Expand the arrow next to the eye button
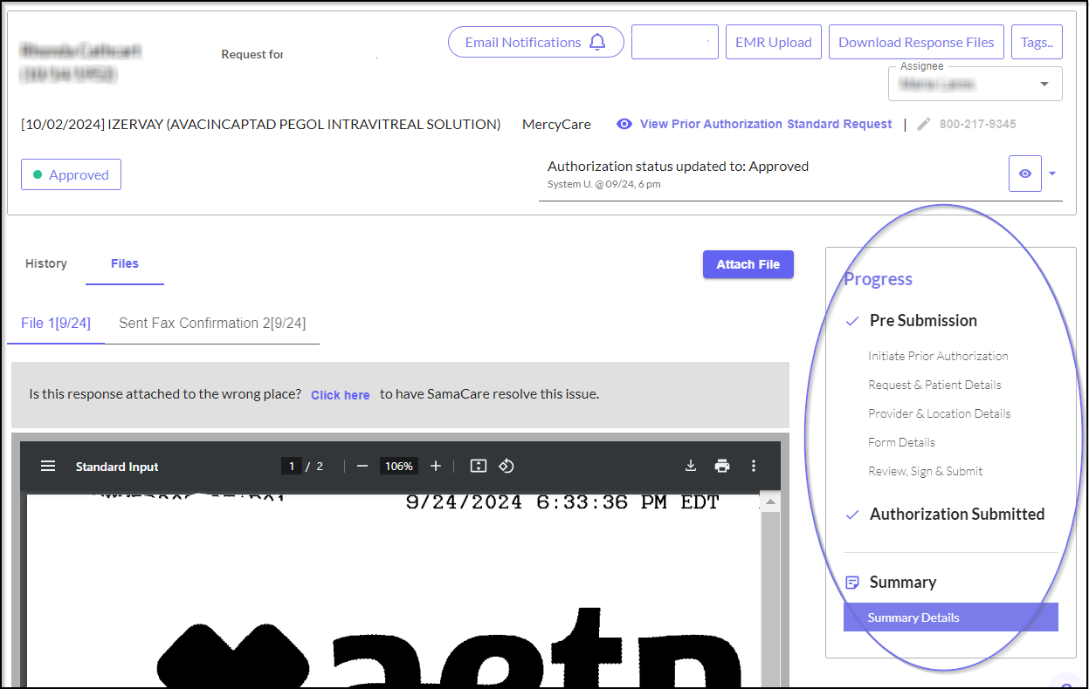The width and height of the screenshot is (1089, 689). click(x=1052, y=174)
